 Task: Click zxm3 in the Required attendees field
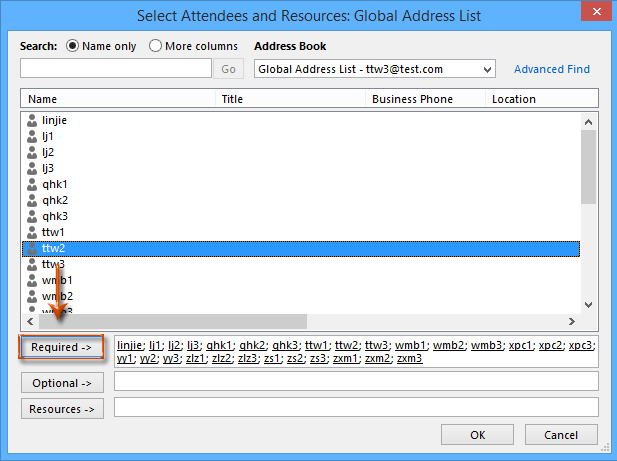tap(410, 358)
